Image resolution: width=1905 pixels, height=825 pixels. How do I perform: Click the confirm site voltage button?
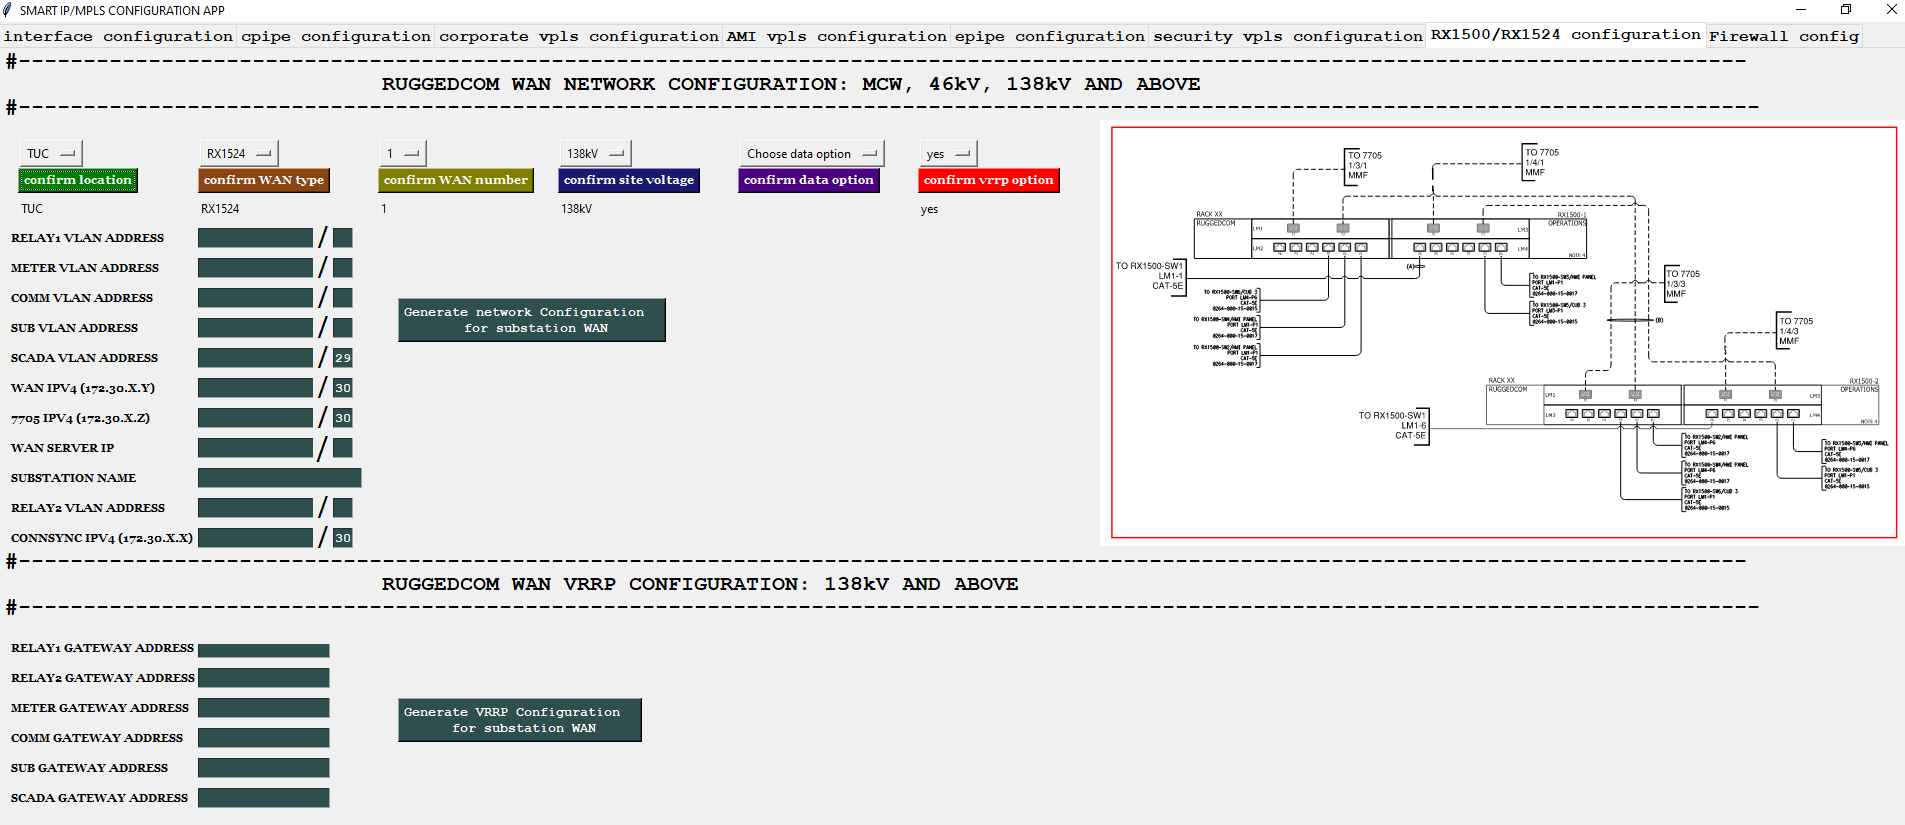pos(629,180)
